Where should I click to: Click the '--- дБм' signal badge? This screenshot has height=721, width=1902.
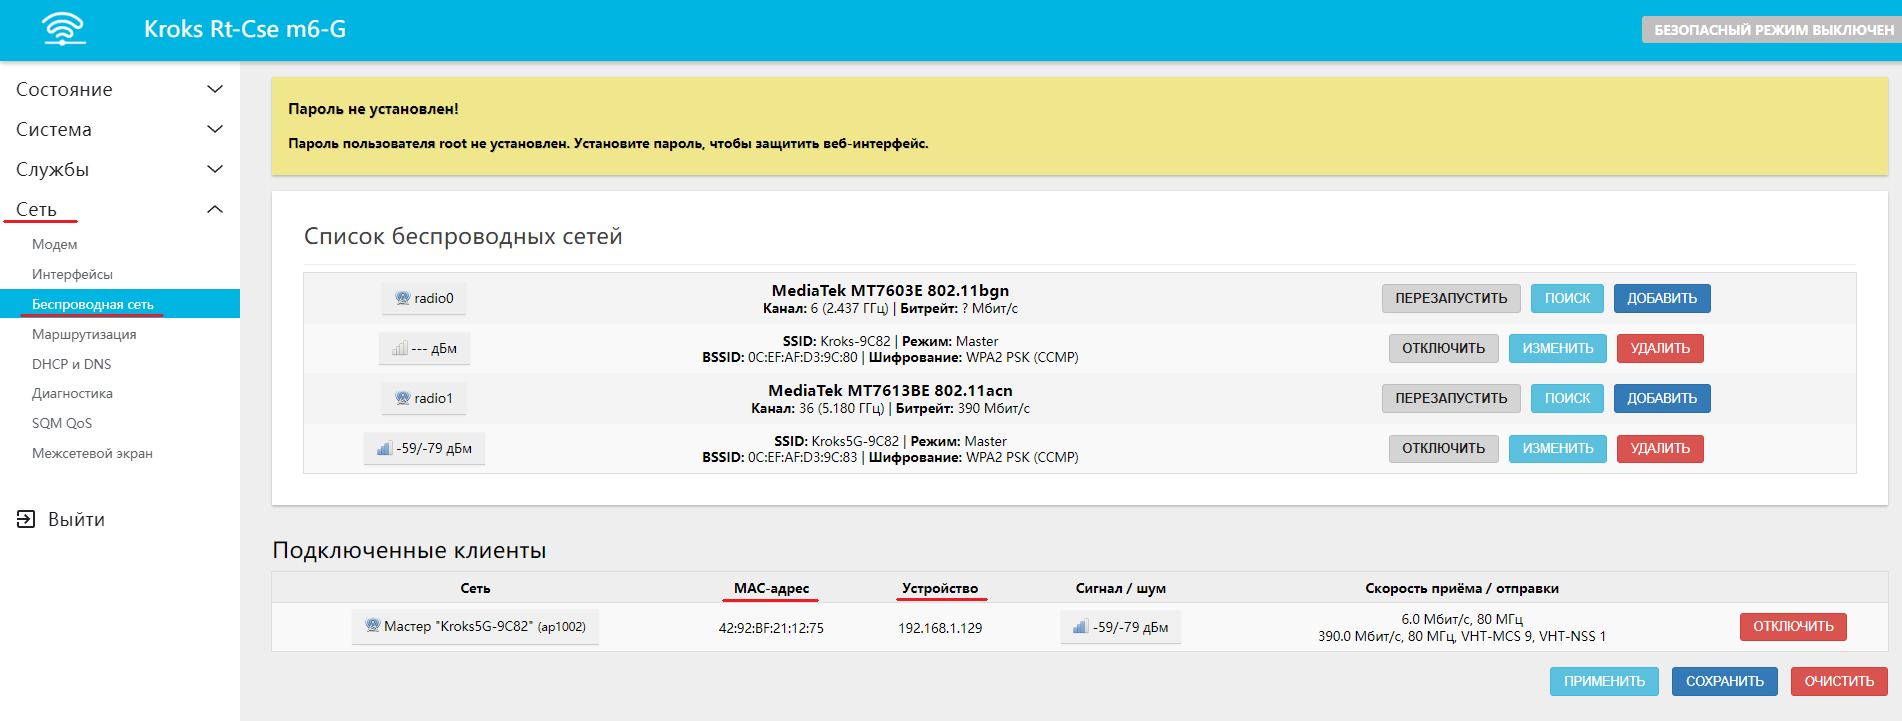pyautogui.click(x=424, y=348)
